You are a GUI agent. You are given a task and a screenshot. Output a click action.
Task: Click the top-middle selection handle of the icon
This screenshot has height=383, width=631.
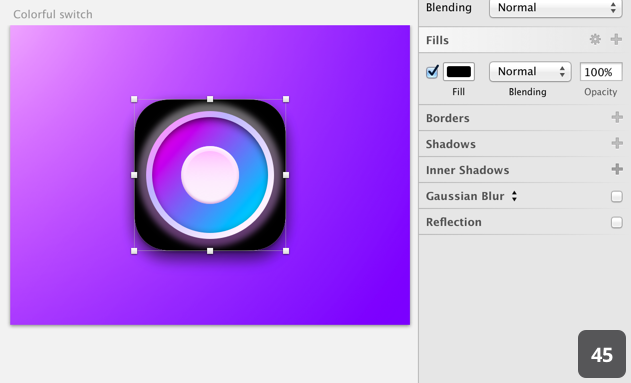[210, 99]
